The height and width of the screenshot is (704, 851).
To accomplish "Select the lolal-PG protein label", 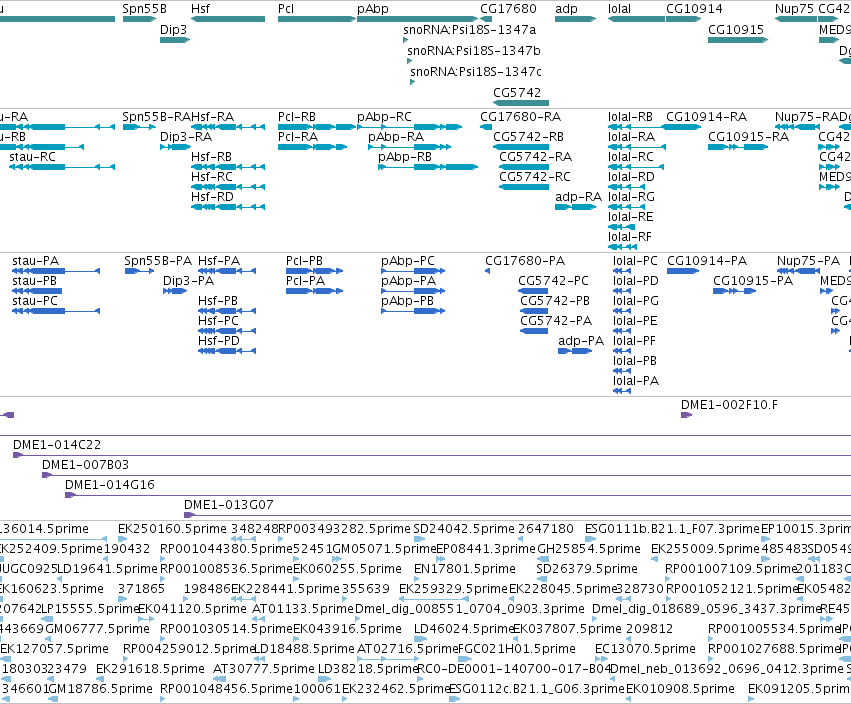I will pyautogui.click(x=636, y=301).
